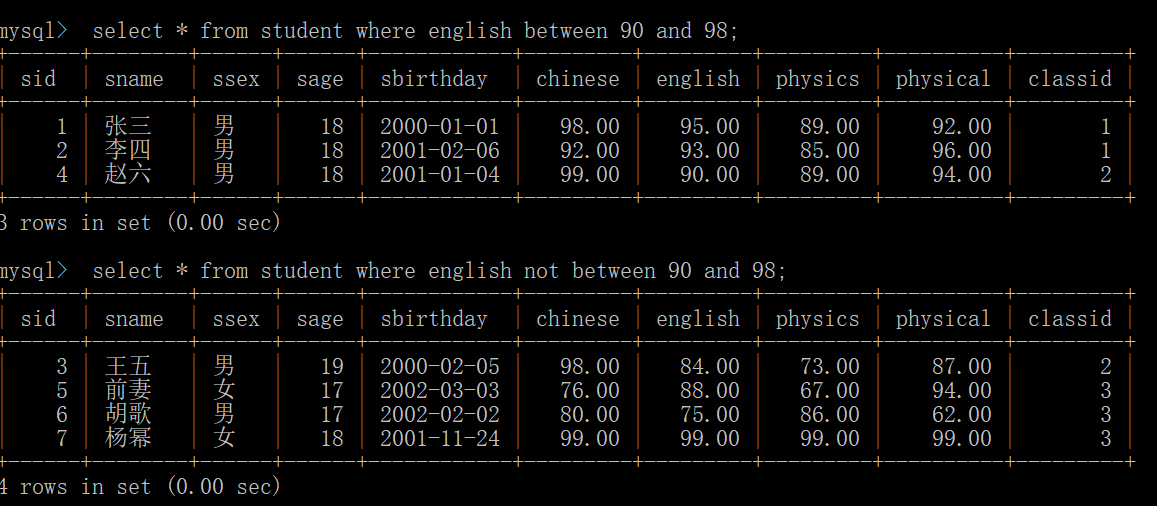Click the sbirthday header above the 张三 row

(x=434, y=79)
